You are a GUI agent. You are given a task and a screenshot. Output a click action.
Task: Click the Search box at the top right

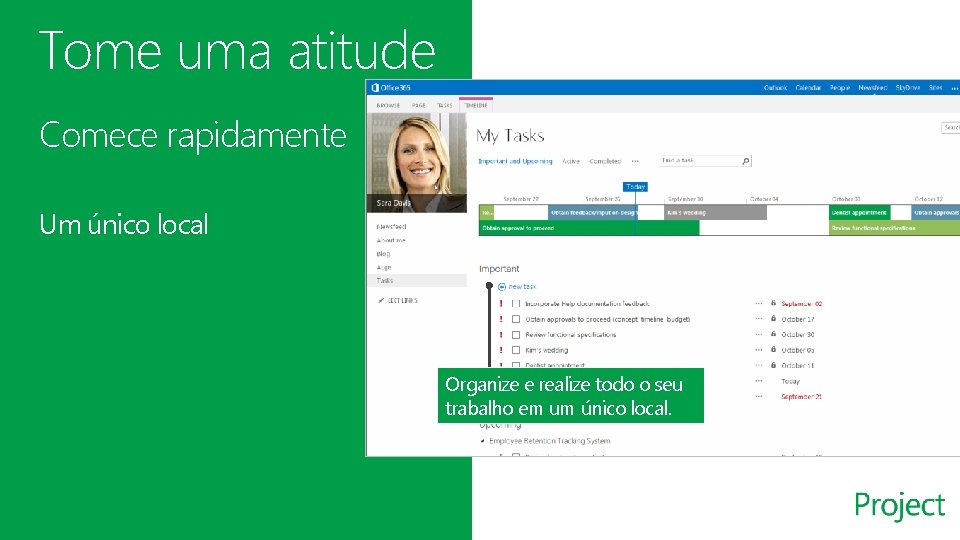coord(950,127)
